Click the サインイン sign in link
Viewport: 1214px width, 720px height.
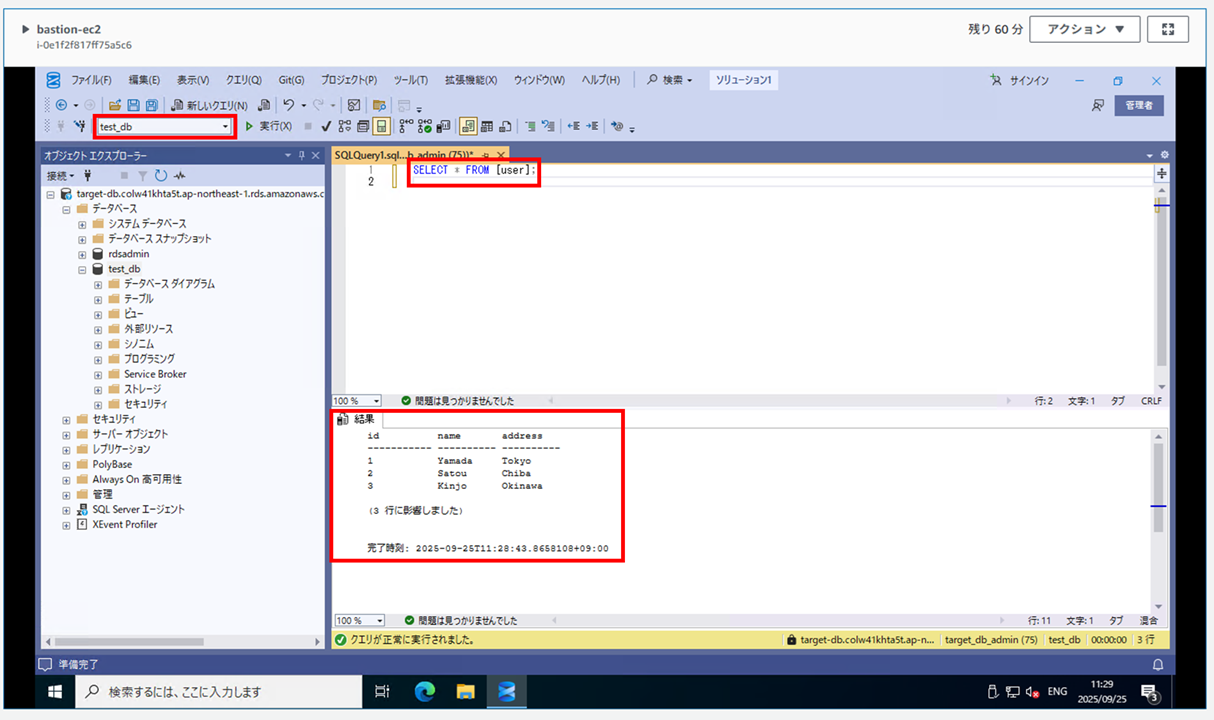pyautogui.click(x=1019, y=80)
